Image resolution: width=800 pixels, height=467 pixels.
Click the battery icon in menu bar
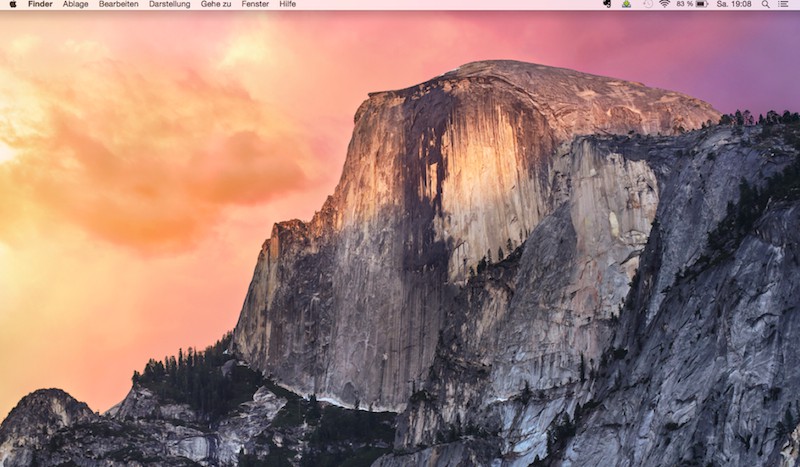[x=702, y=4]
